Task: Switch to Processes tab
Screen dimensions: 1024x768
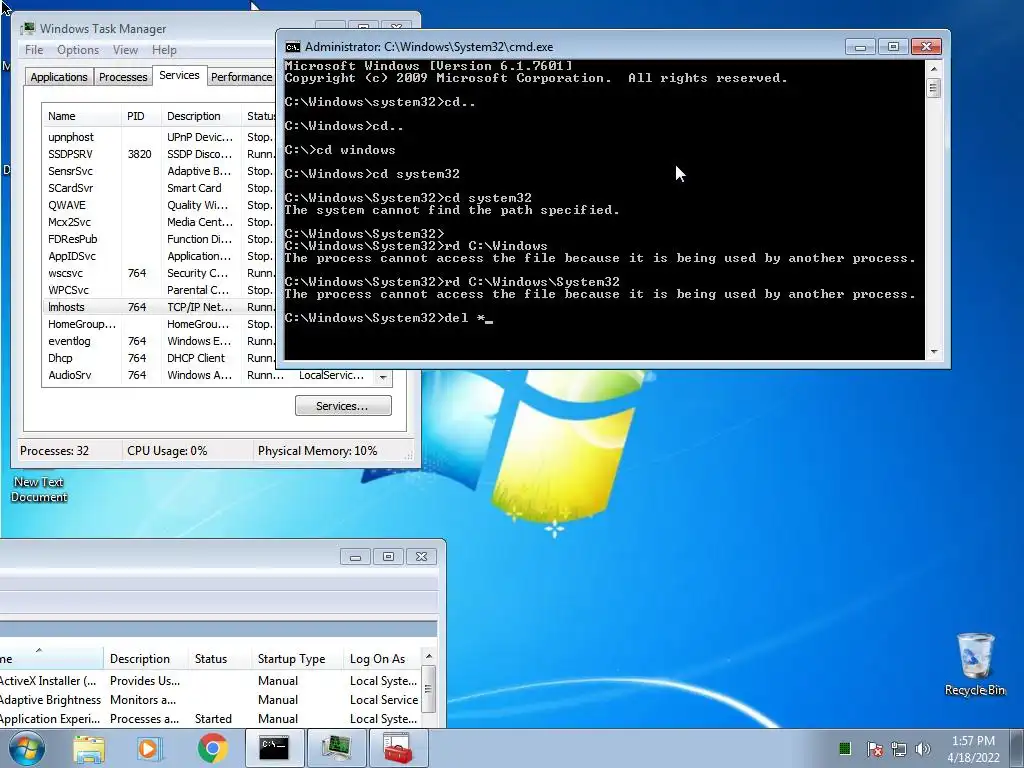Action: tap(123, 77)
